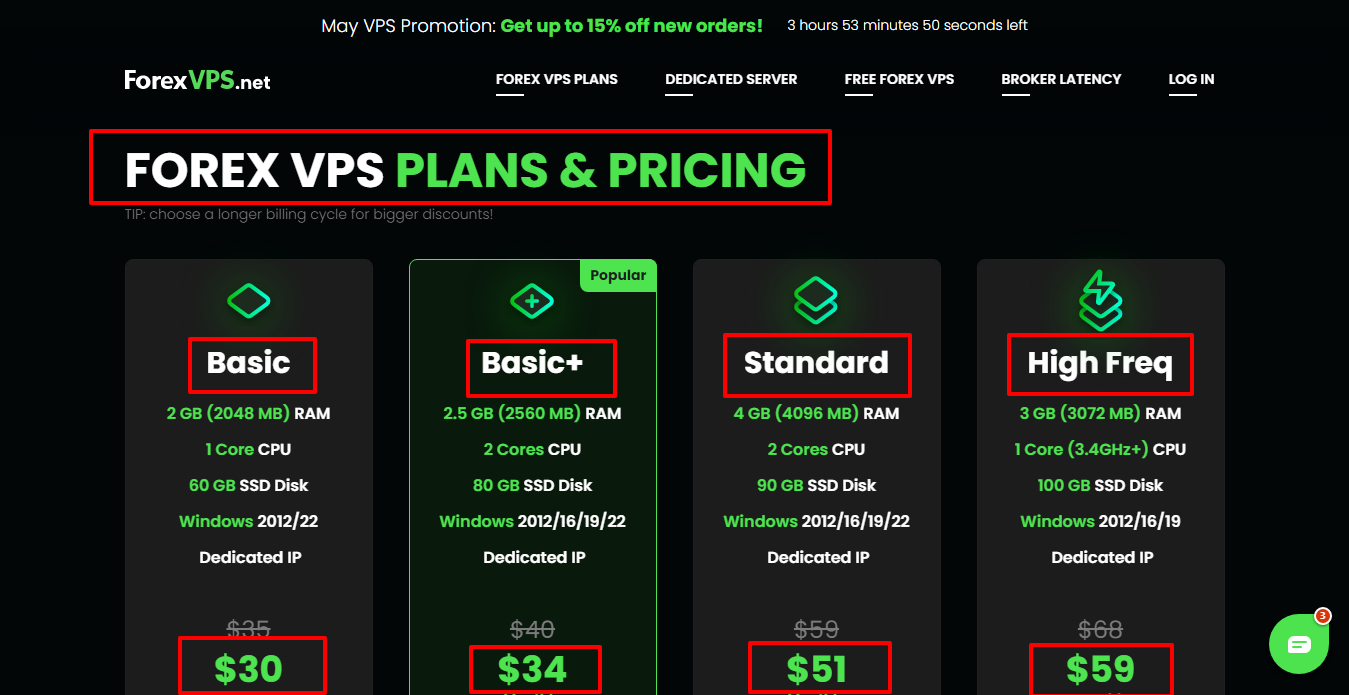Click the ForexVPS.net logo
1349x695 pixels.
click(x=197, y=80)
